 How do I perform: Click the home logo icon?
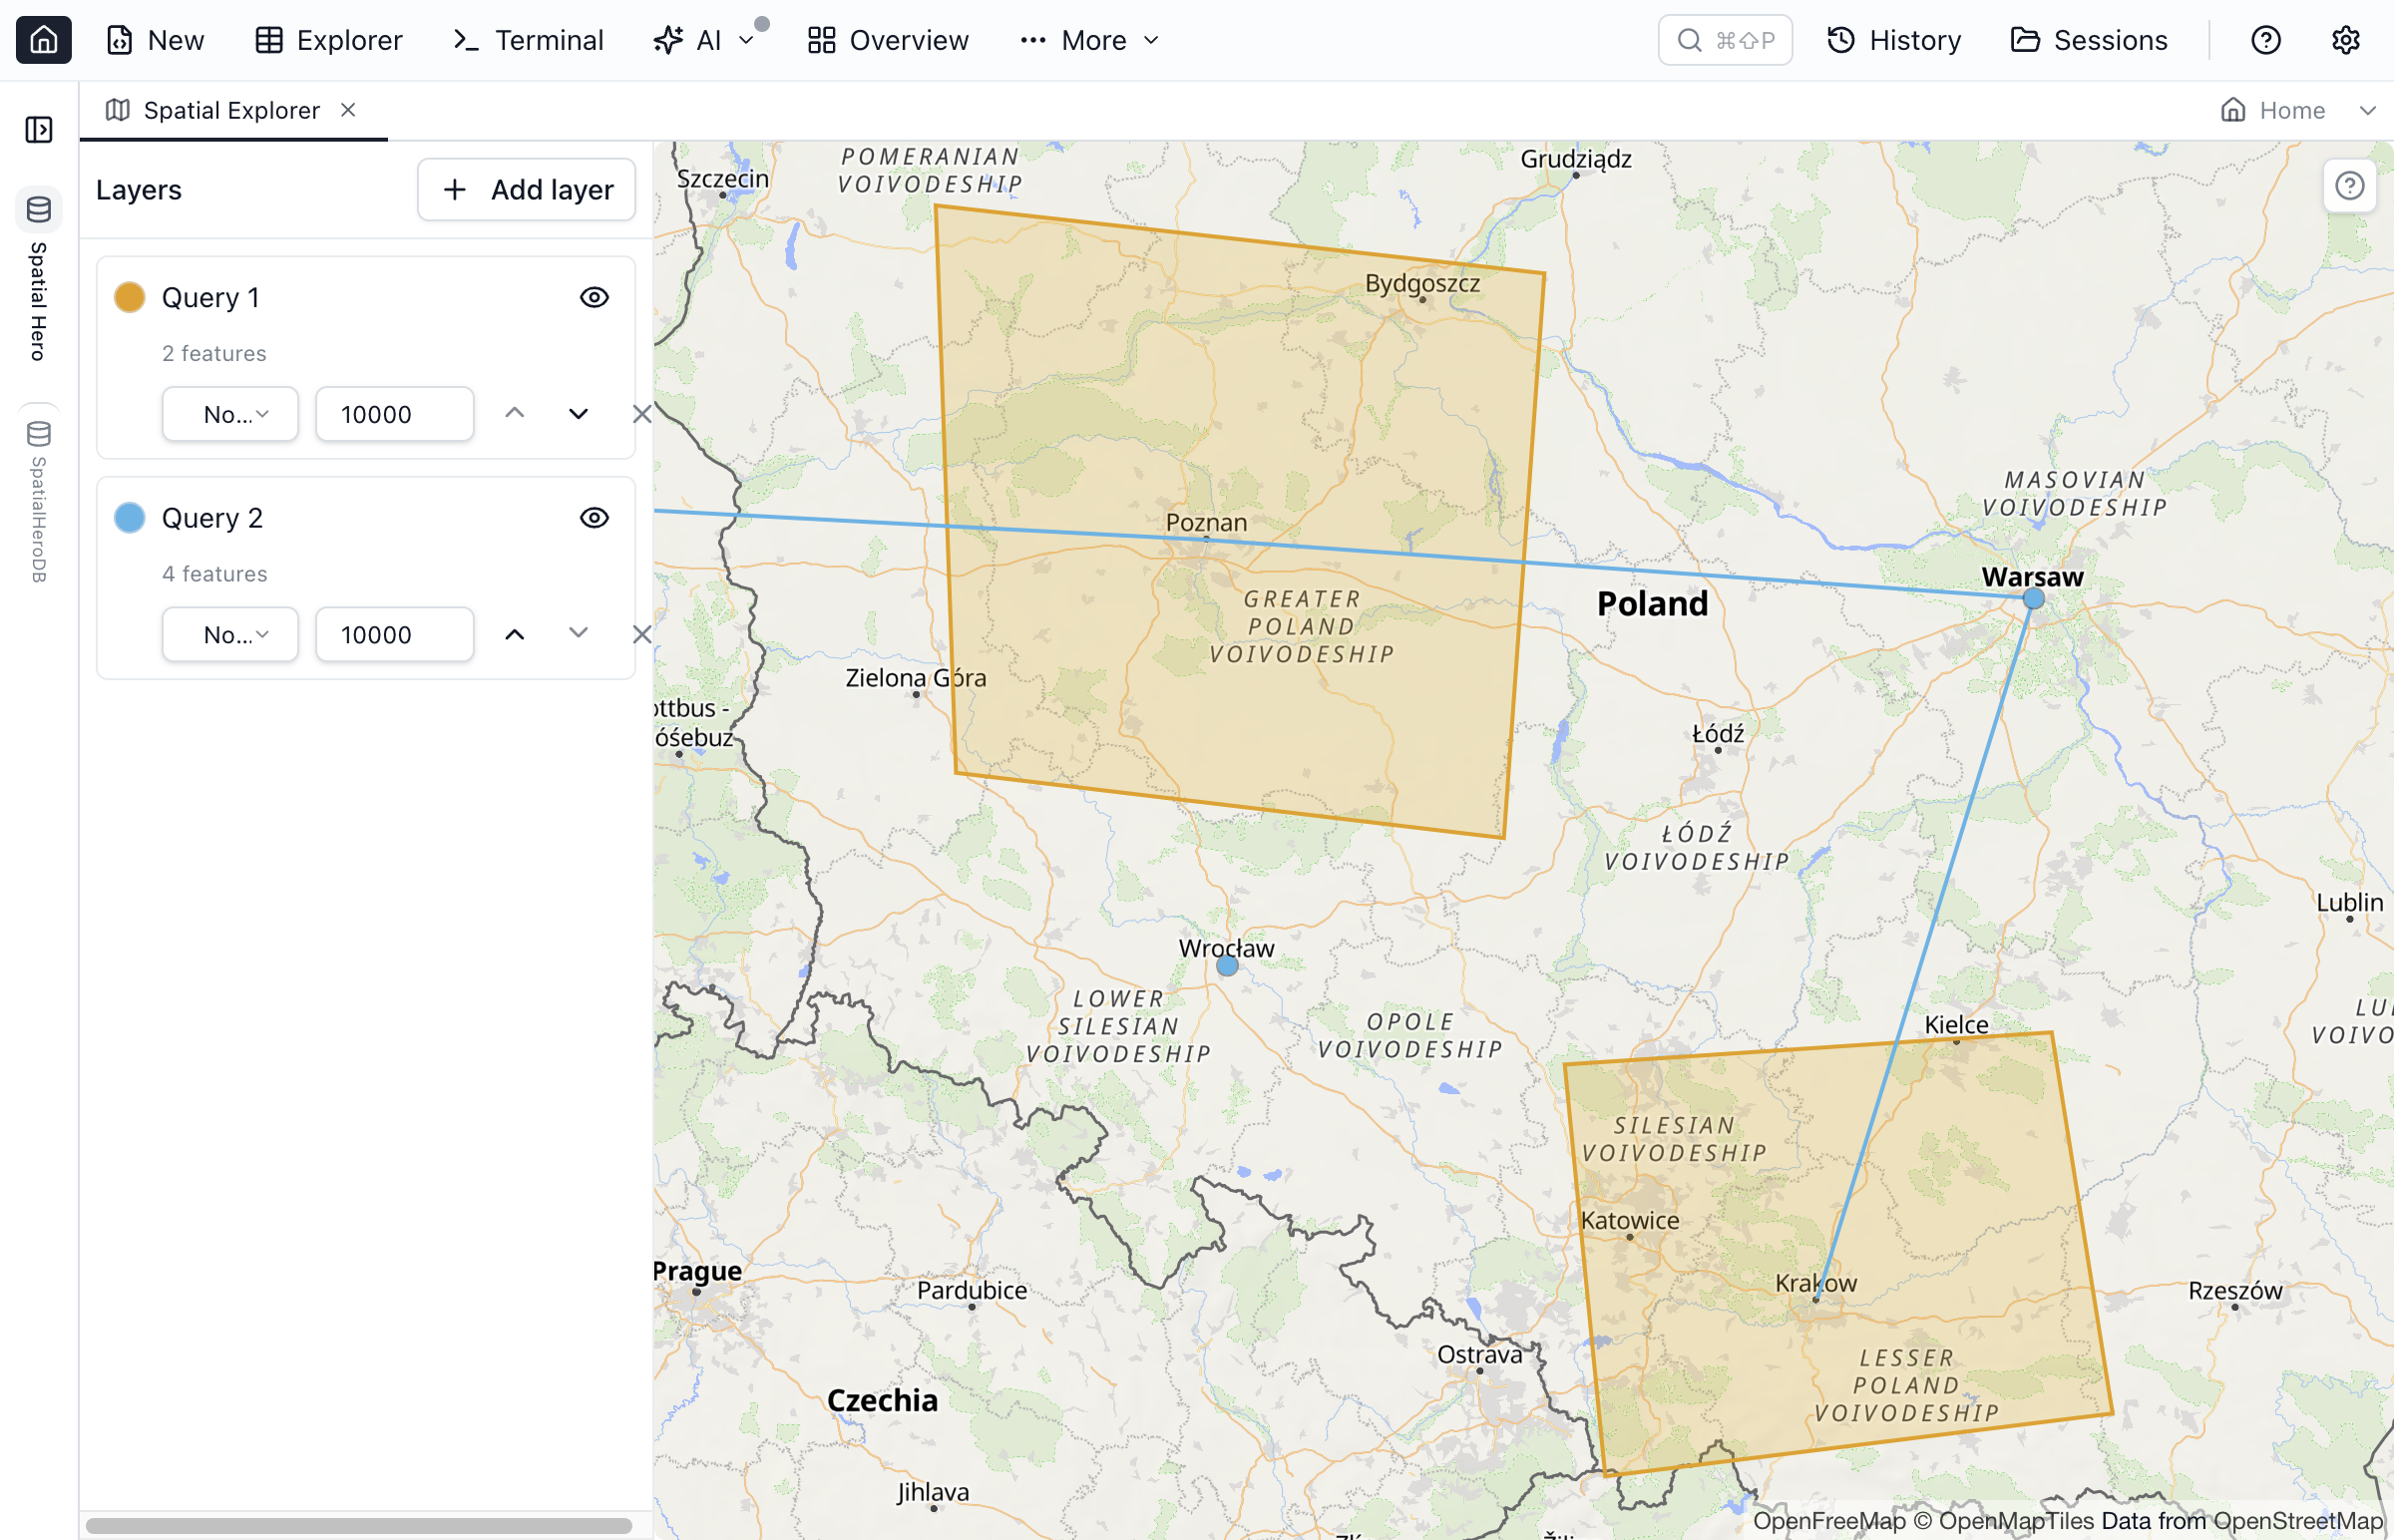43,40
